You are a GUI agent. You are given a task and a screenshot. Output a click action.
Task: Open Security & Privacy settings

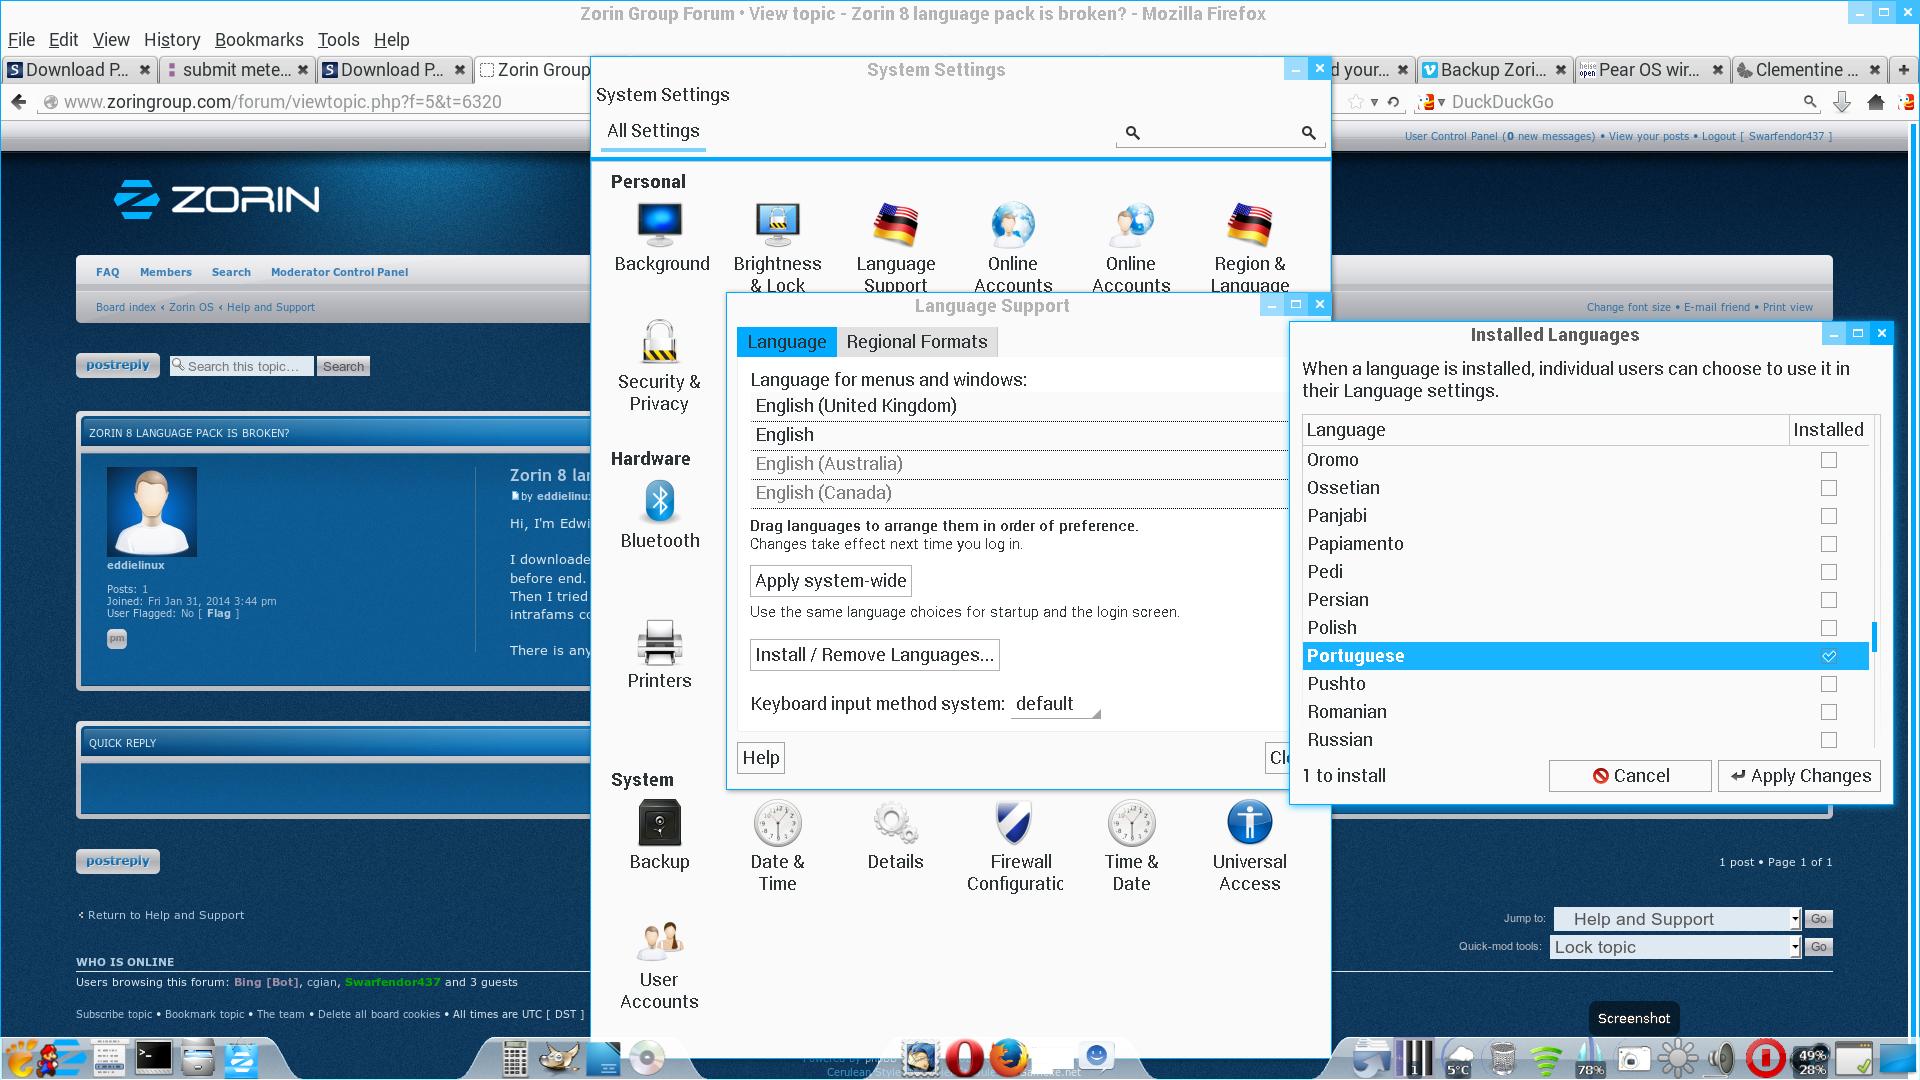pyautogui.click(x=659, y=344)
